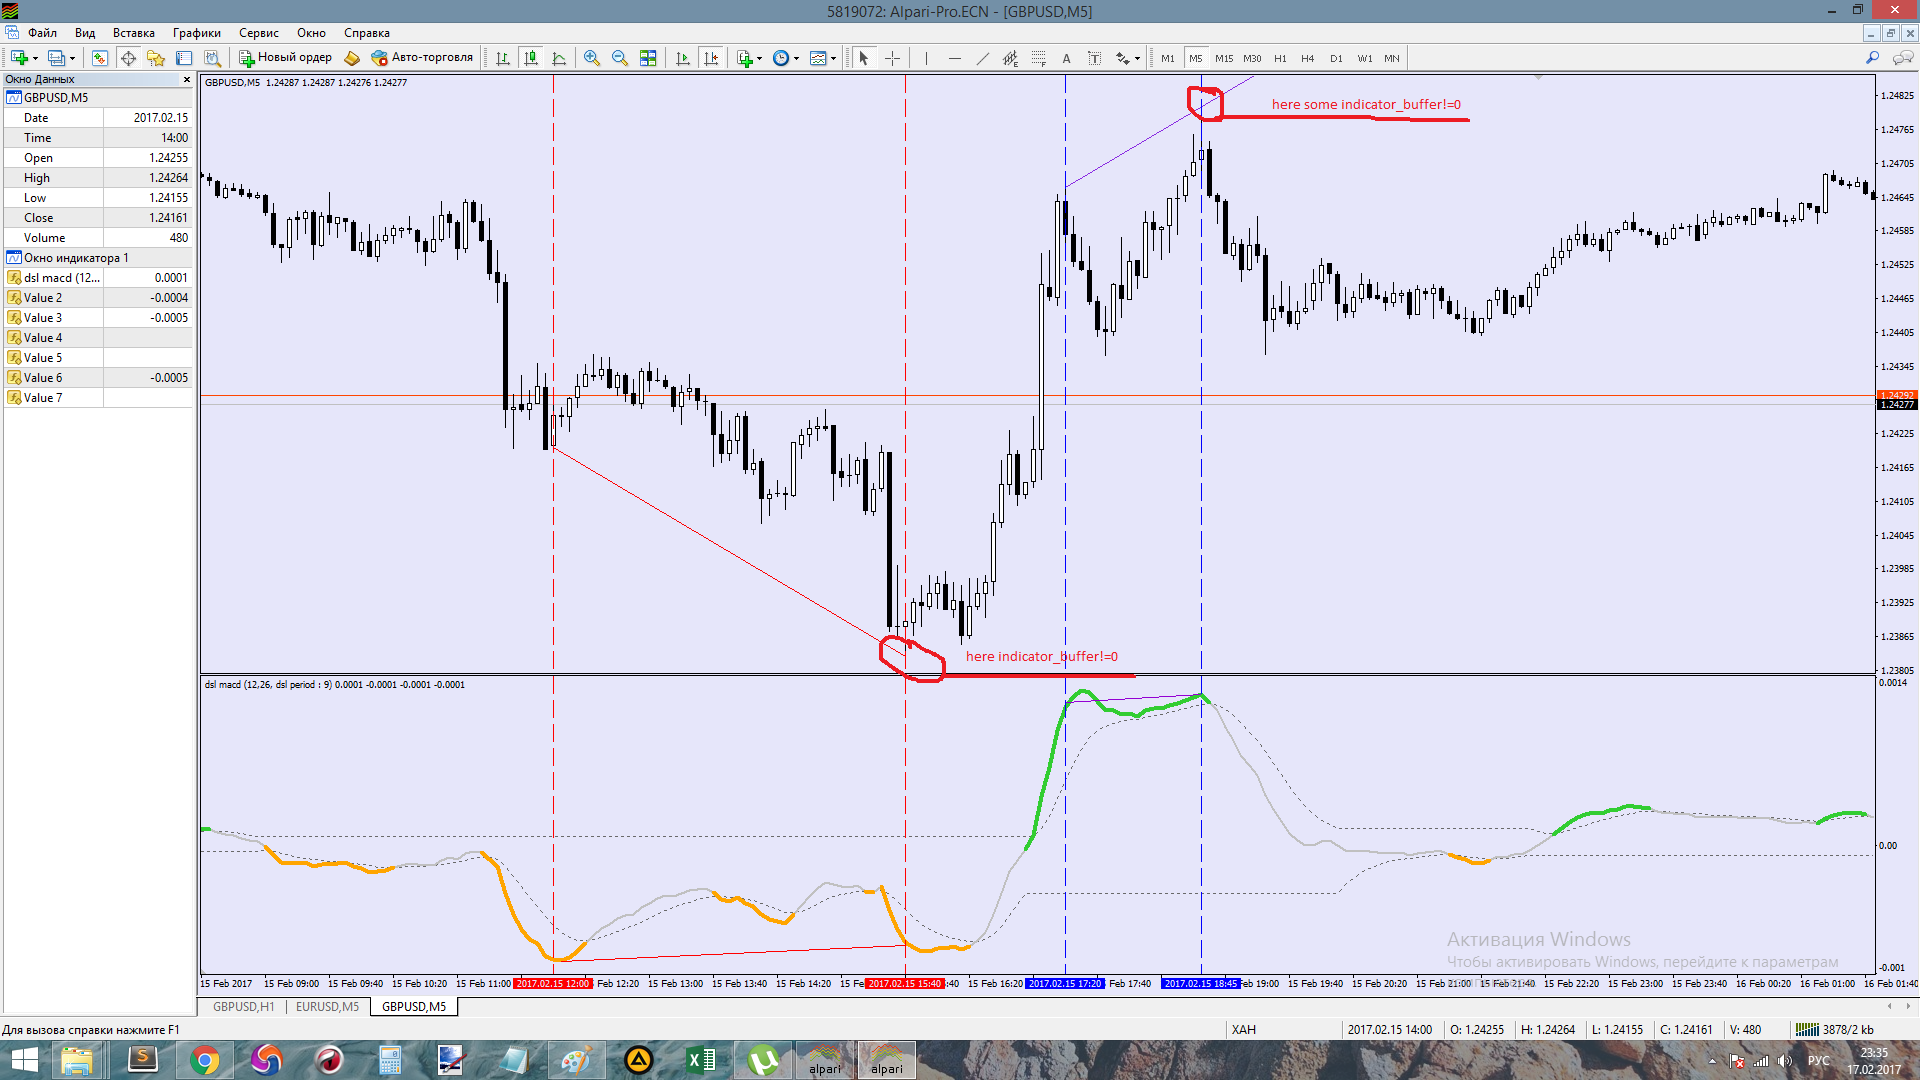The width and height of the screenshot is (1920, 1080).
Task: Open the tile windows layout icon
Action: [x=648, y=58]
